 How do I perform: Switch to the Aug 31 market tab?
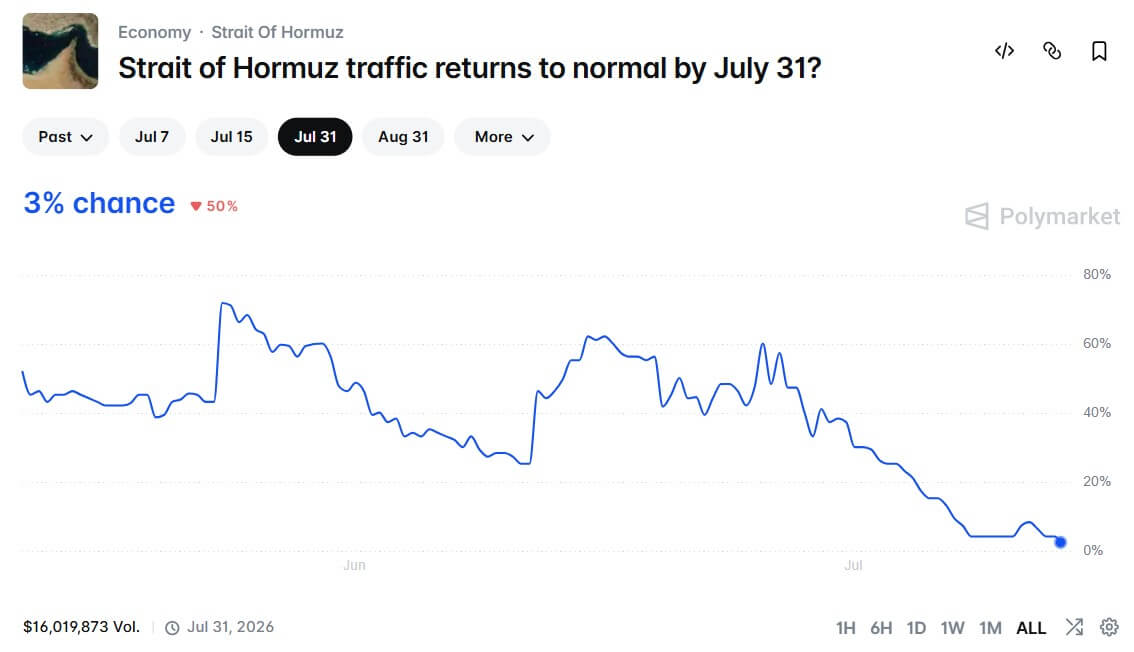click(403, 137)
